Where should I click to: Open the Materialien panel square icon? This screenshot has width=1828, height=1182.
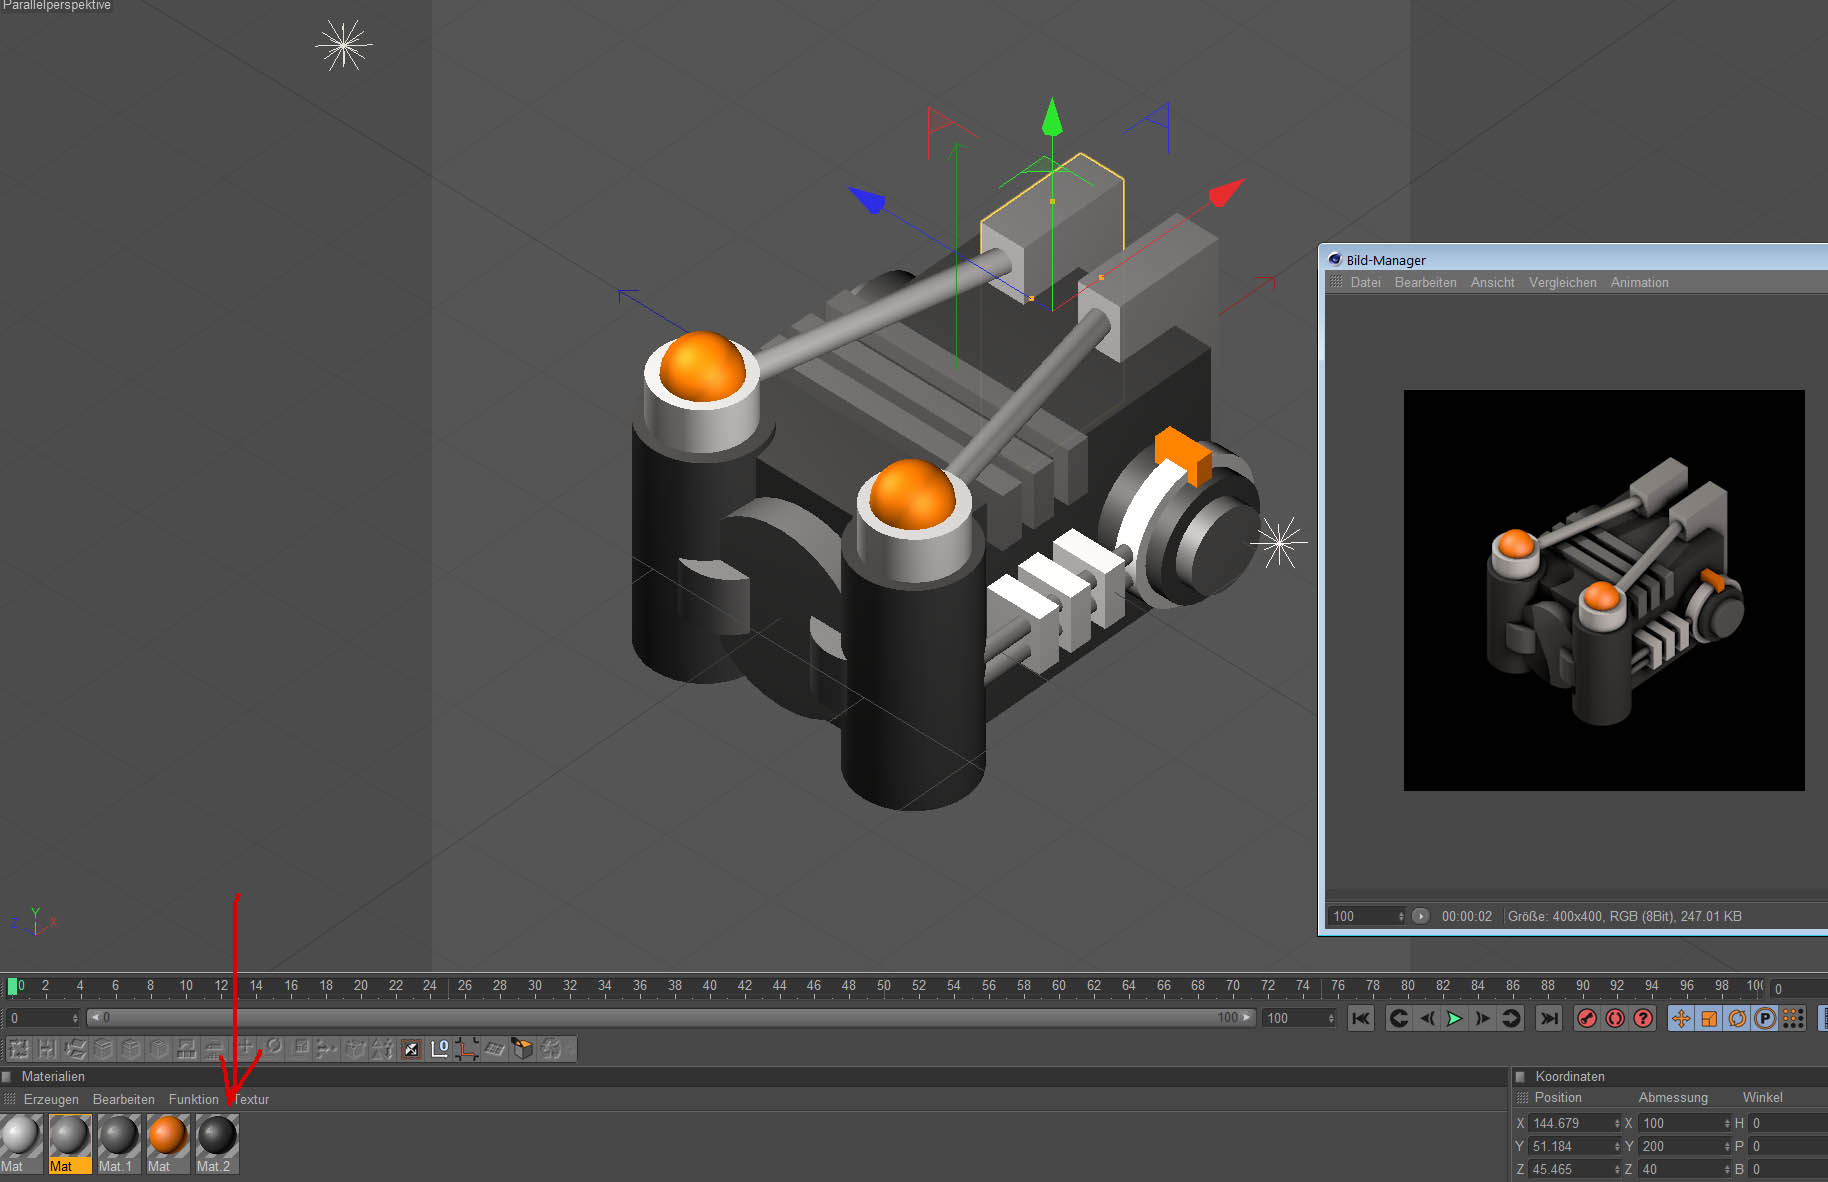pos(7,1077)
